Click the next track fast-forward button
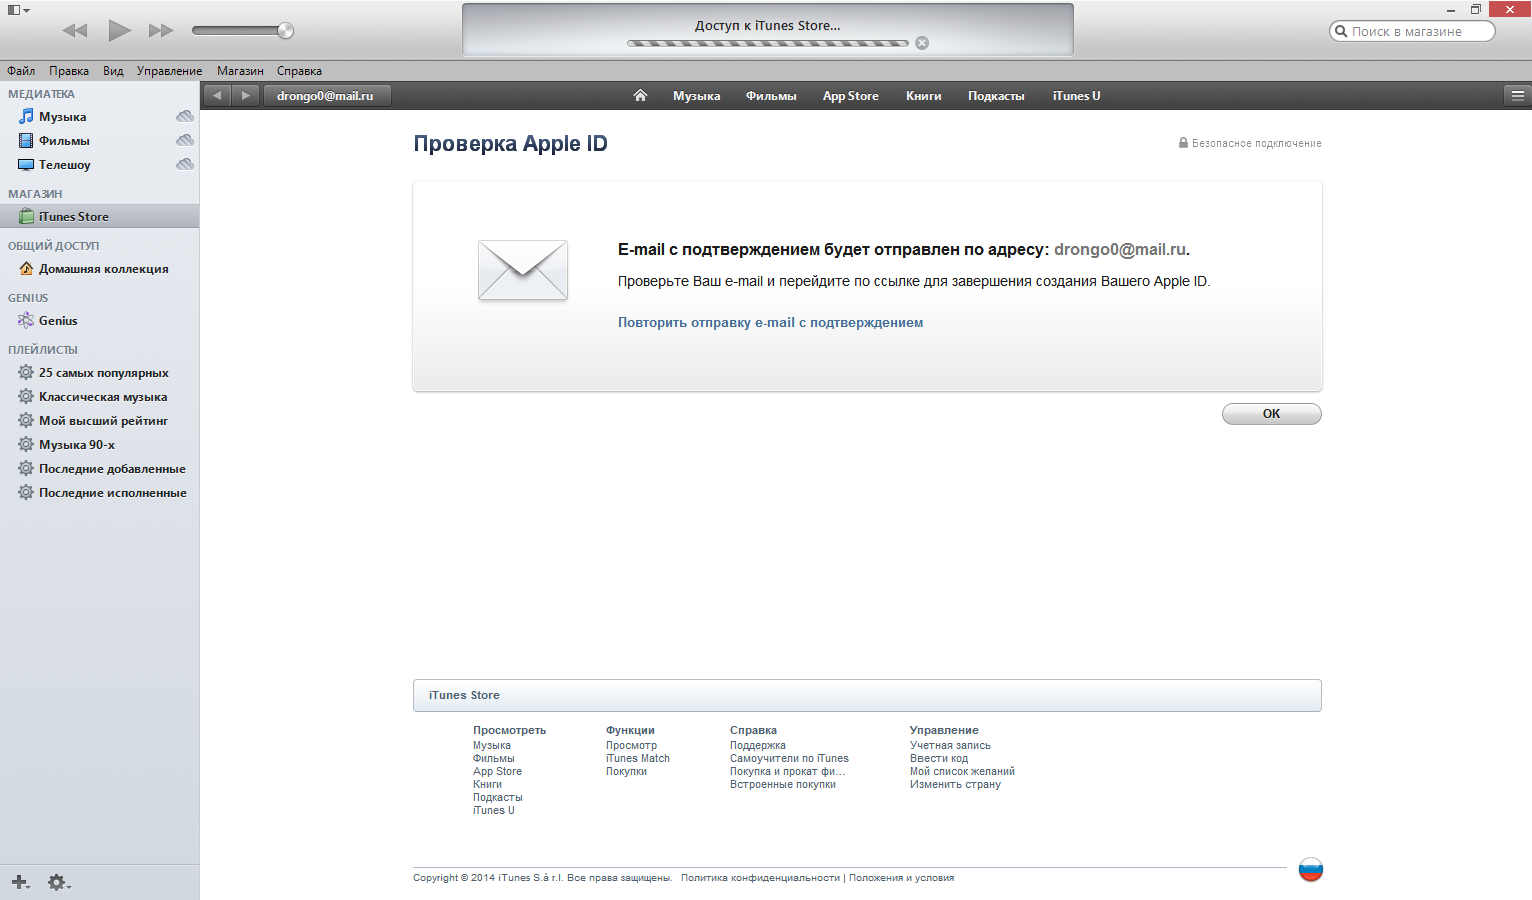This screenshot has width=1532, height=900. click(x=161, y=30)
